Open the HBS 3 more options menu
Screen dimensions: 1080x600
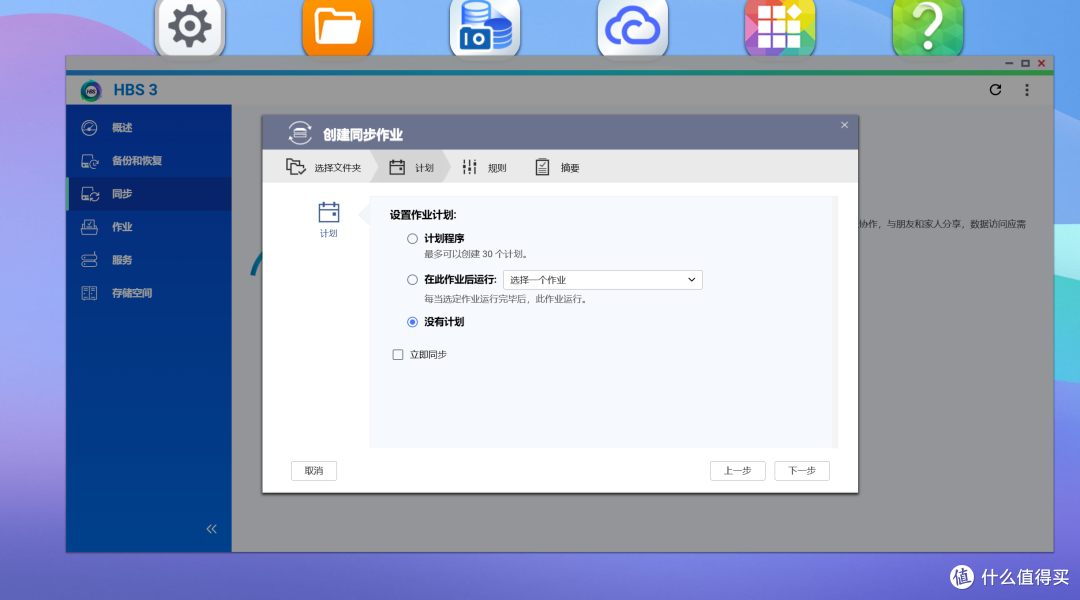coord(1026,90)
